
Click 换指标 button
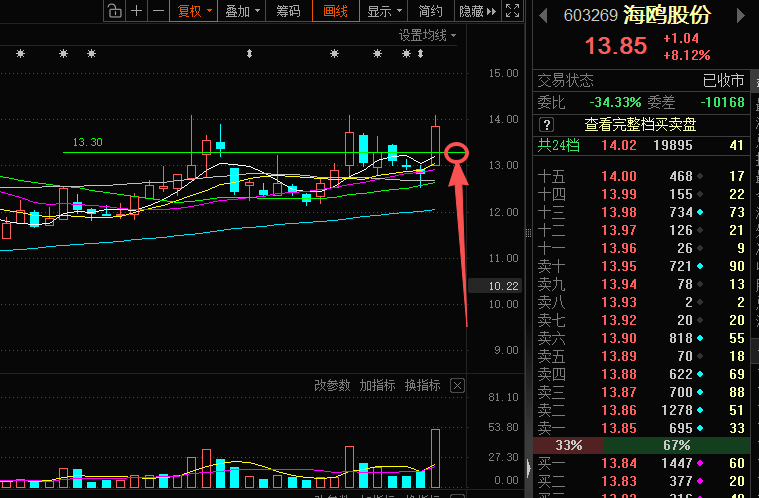point(423,385)
